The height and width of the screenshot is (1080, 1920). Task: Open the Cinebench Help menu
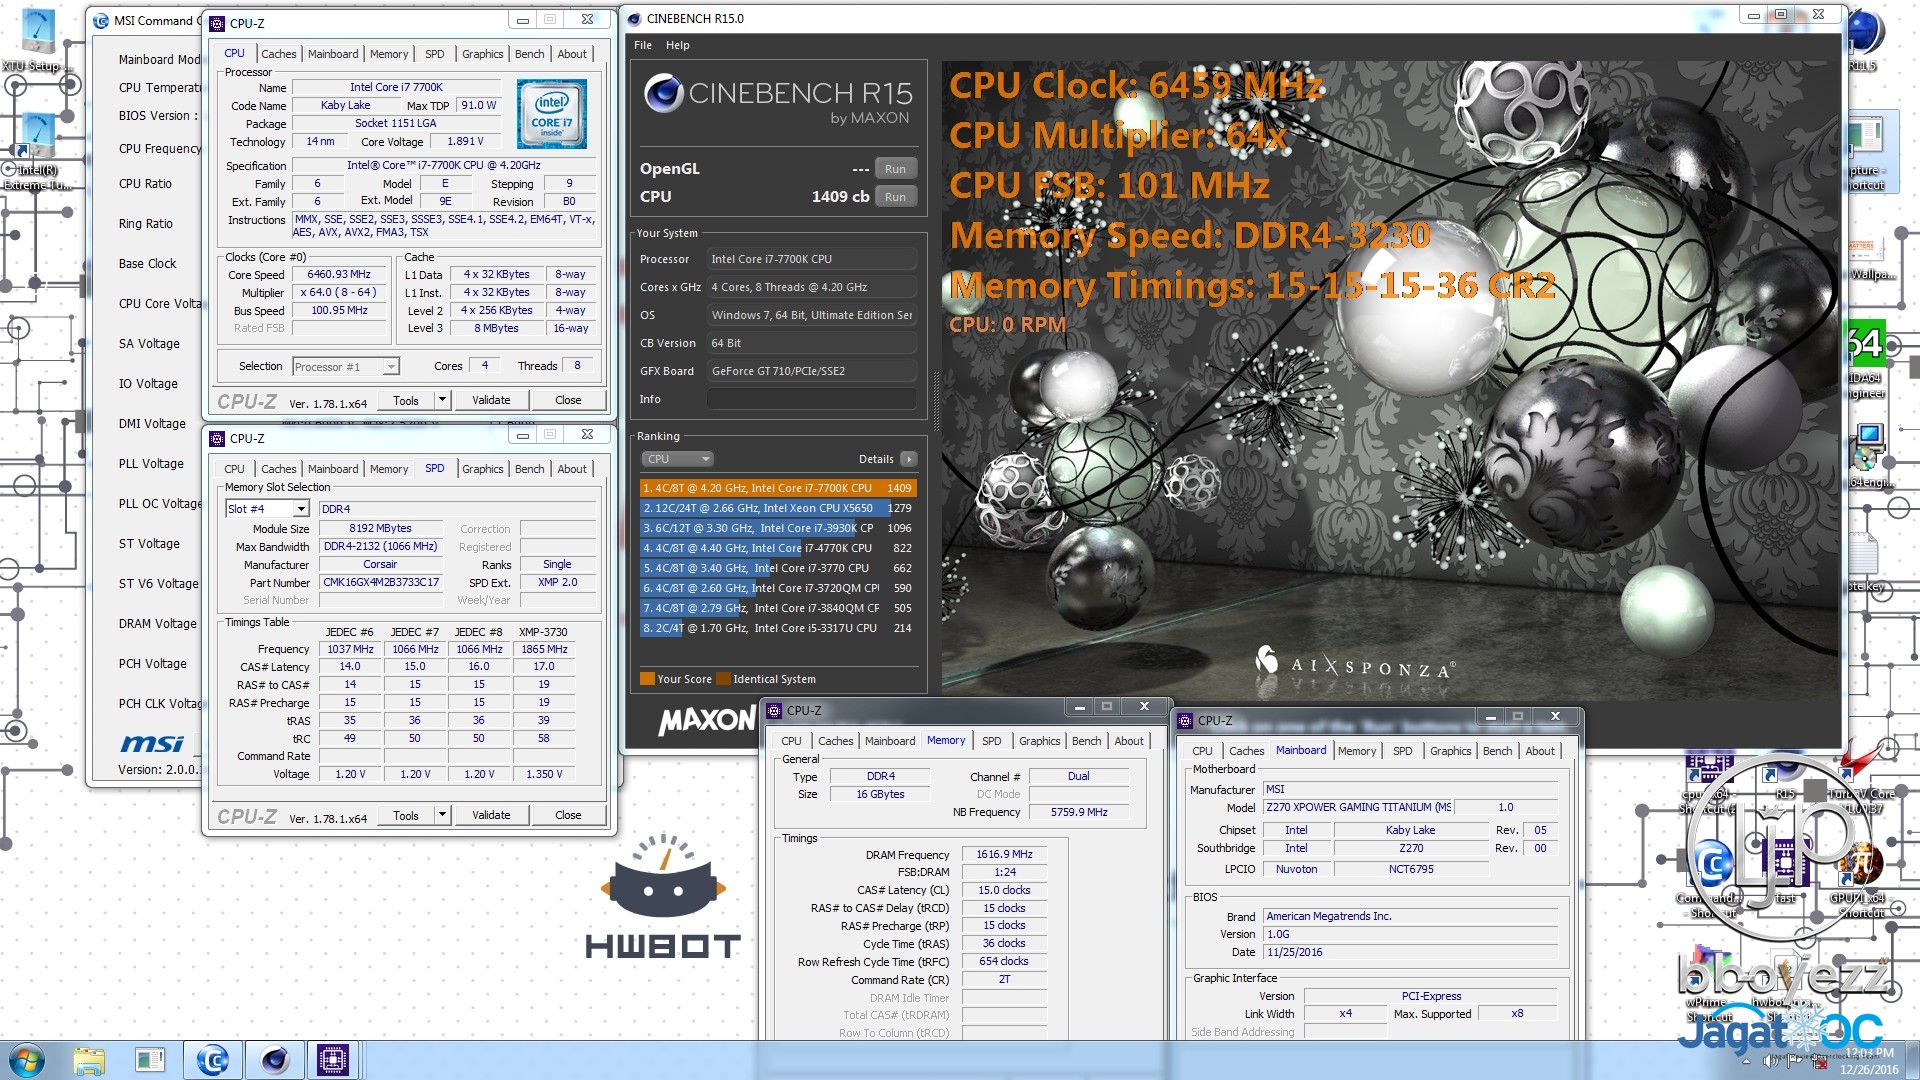678,45
